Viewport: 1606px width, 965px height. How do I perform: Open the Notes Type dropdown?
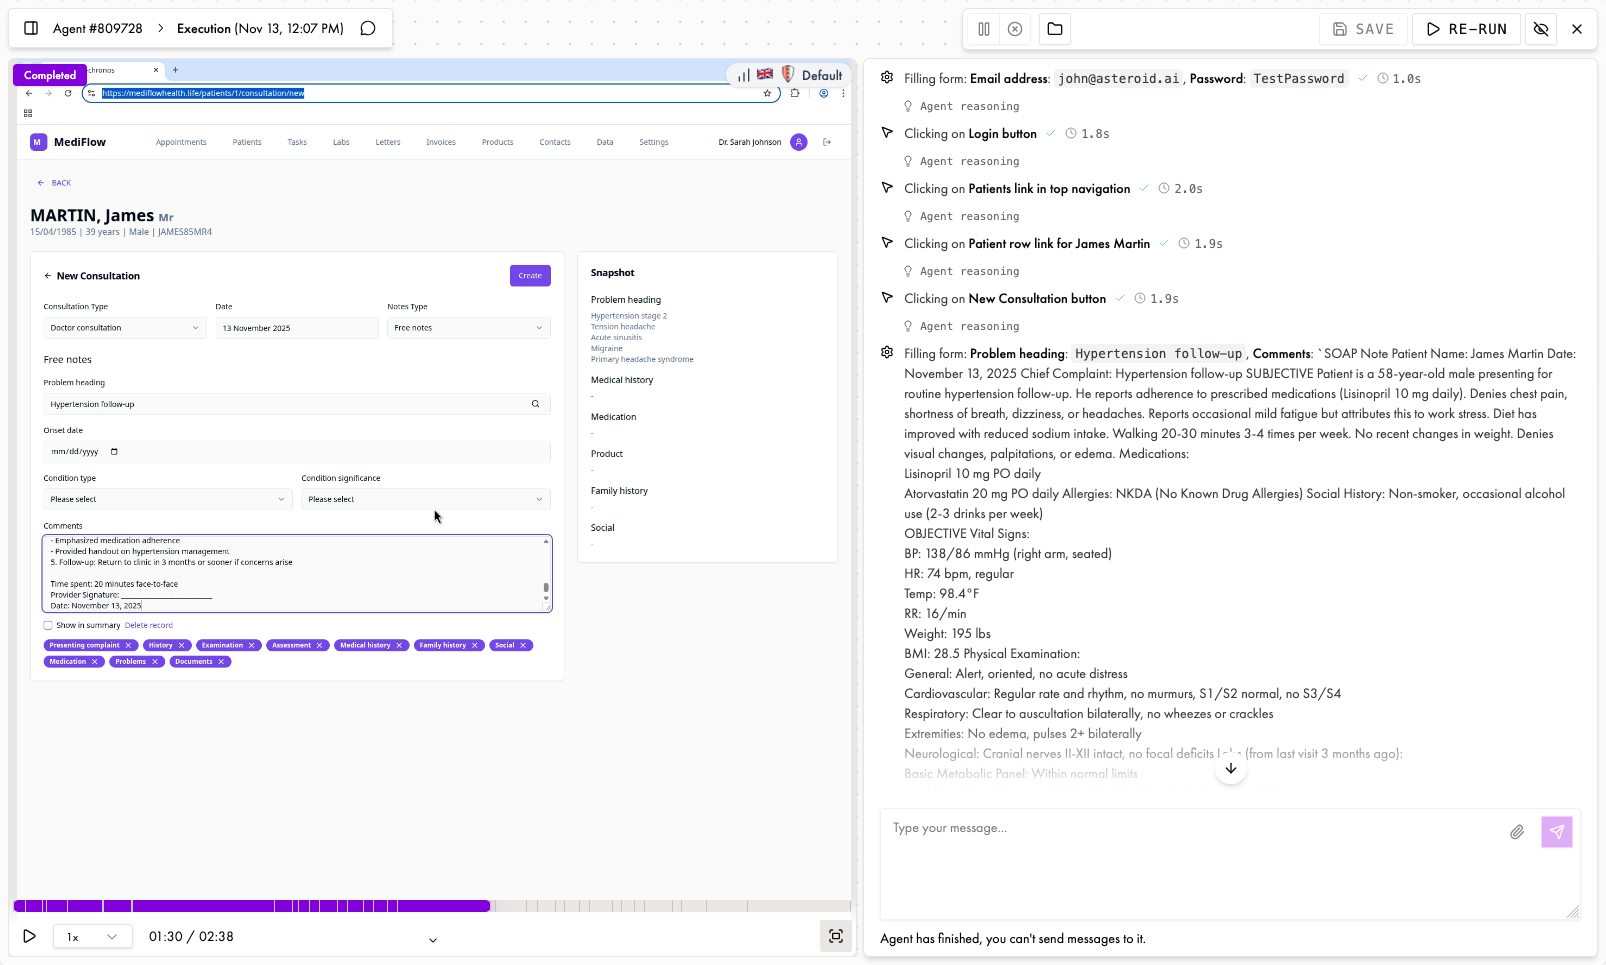click(x=469, y=328)
